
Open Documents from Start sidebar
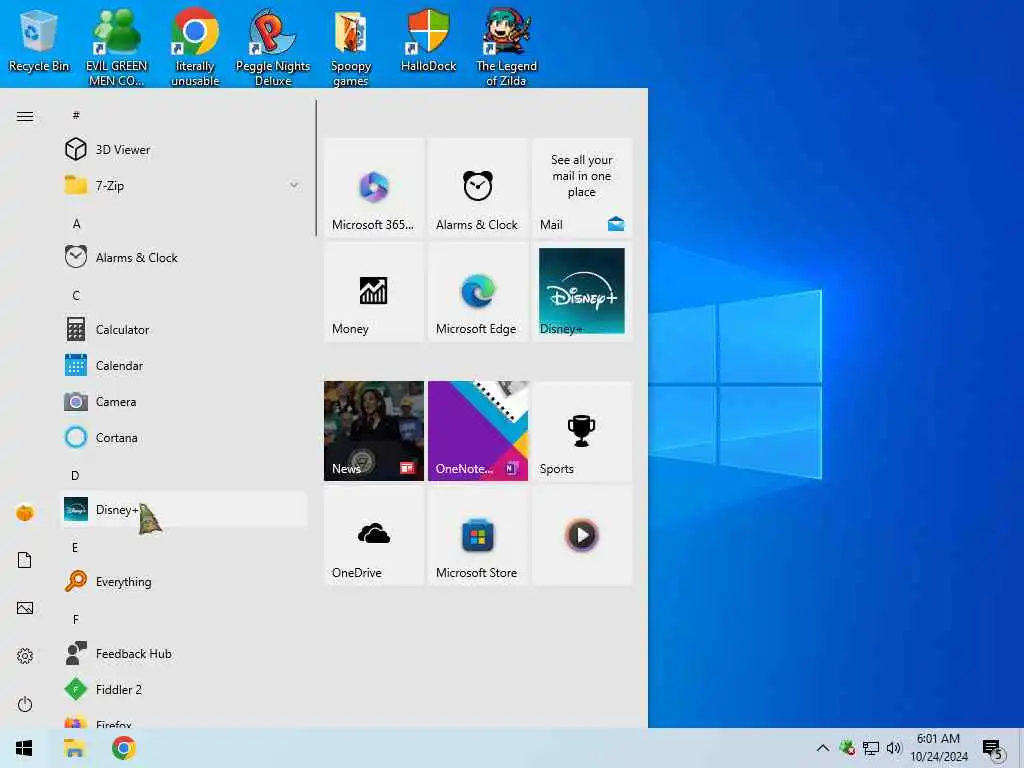25,560
